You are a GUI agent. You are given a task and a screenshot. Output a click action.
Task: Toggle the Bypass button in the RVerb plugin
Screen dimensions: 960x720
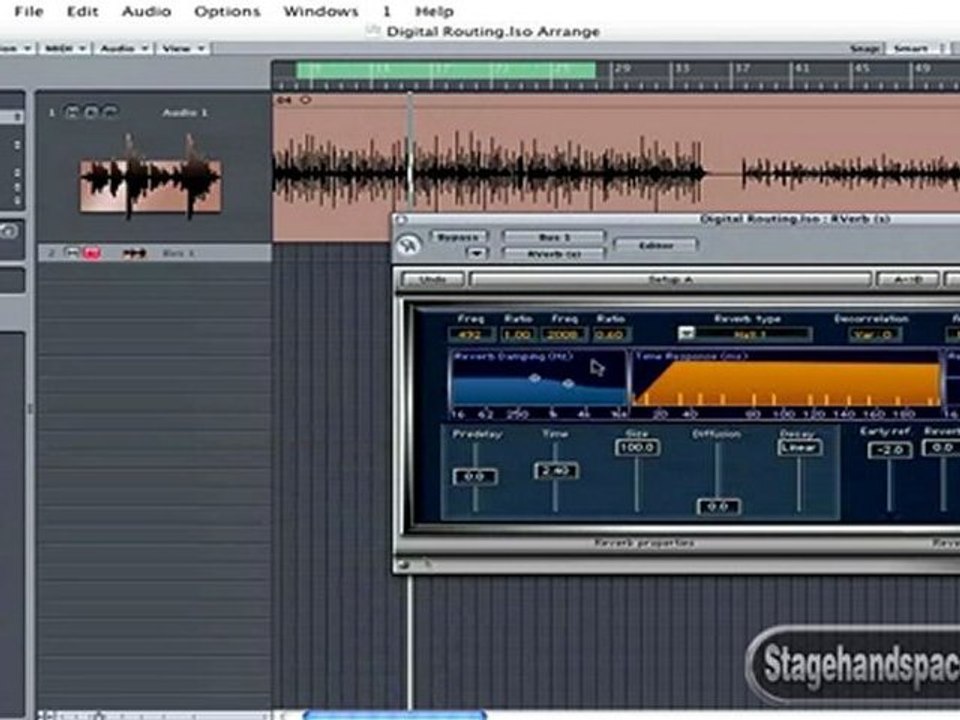pyautogui.click(x=458, y=237)
